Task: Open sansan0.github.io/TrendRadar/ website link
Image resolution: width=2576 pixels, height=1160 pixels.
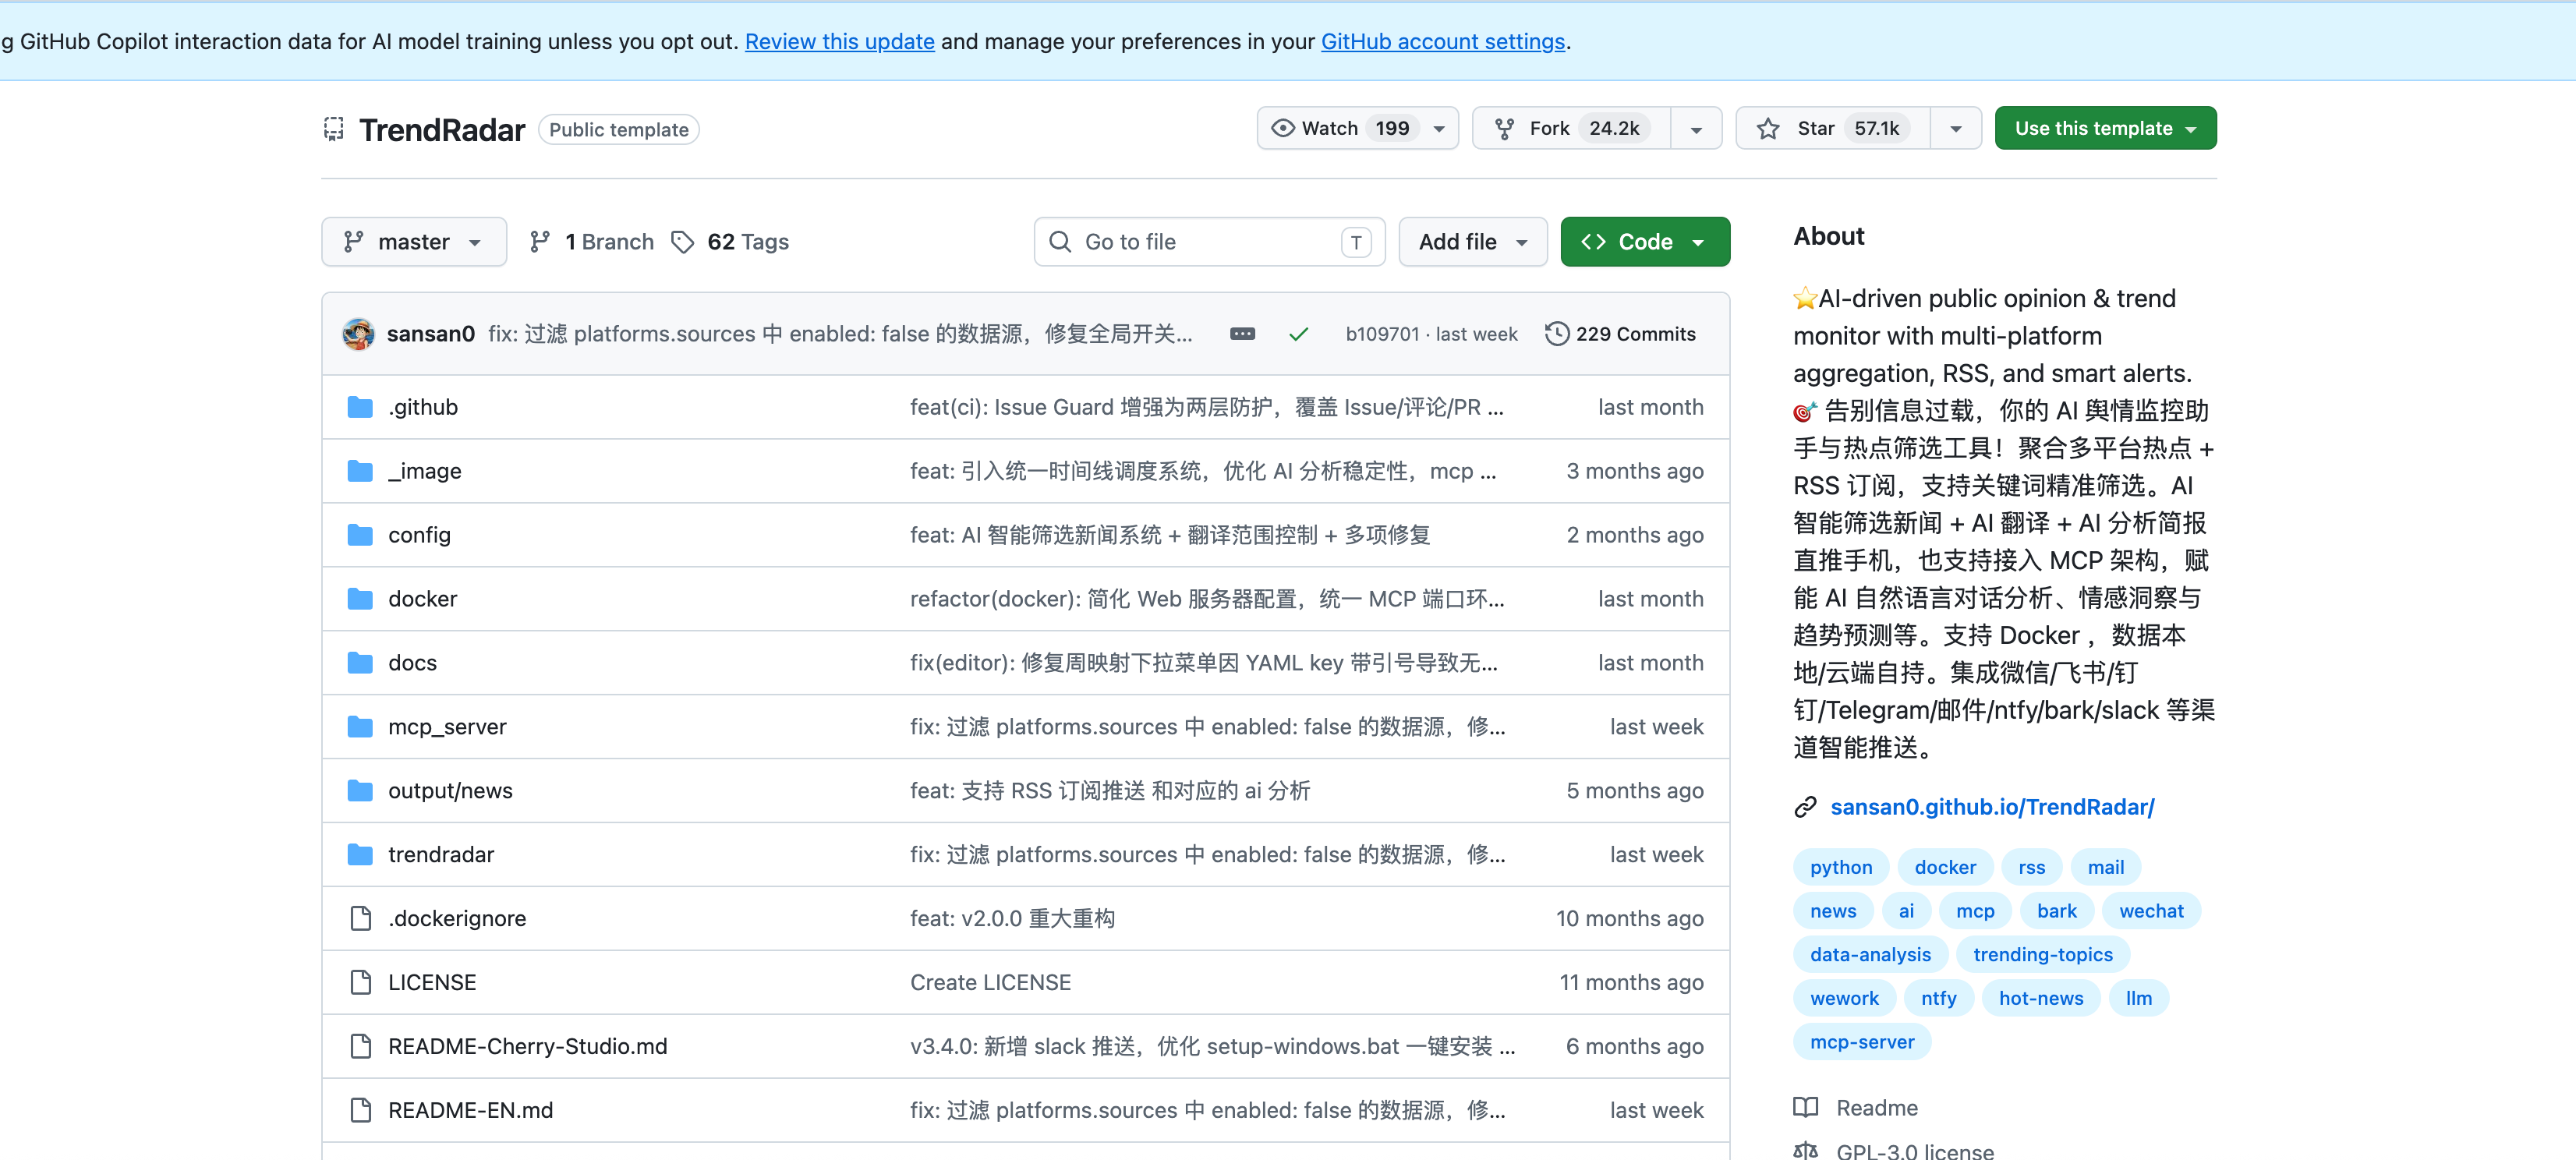Action: [x=1992, y=807]
